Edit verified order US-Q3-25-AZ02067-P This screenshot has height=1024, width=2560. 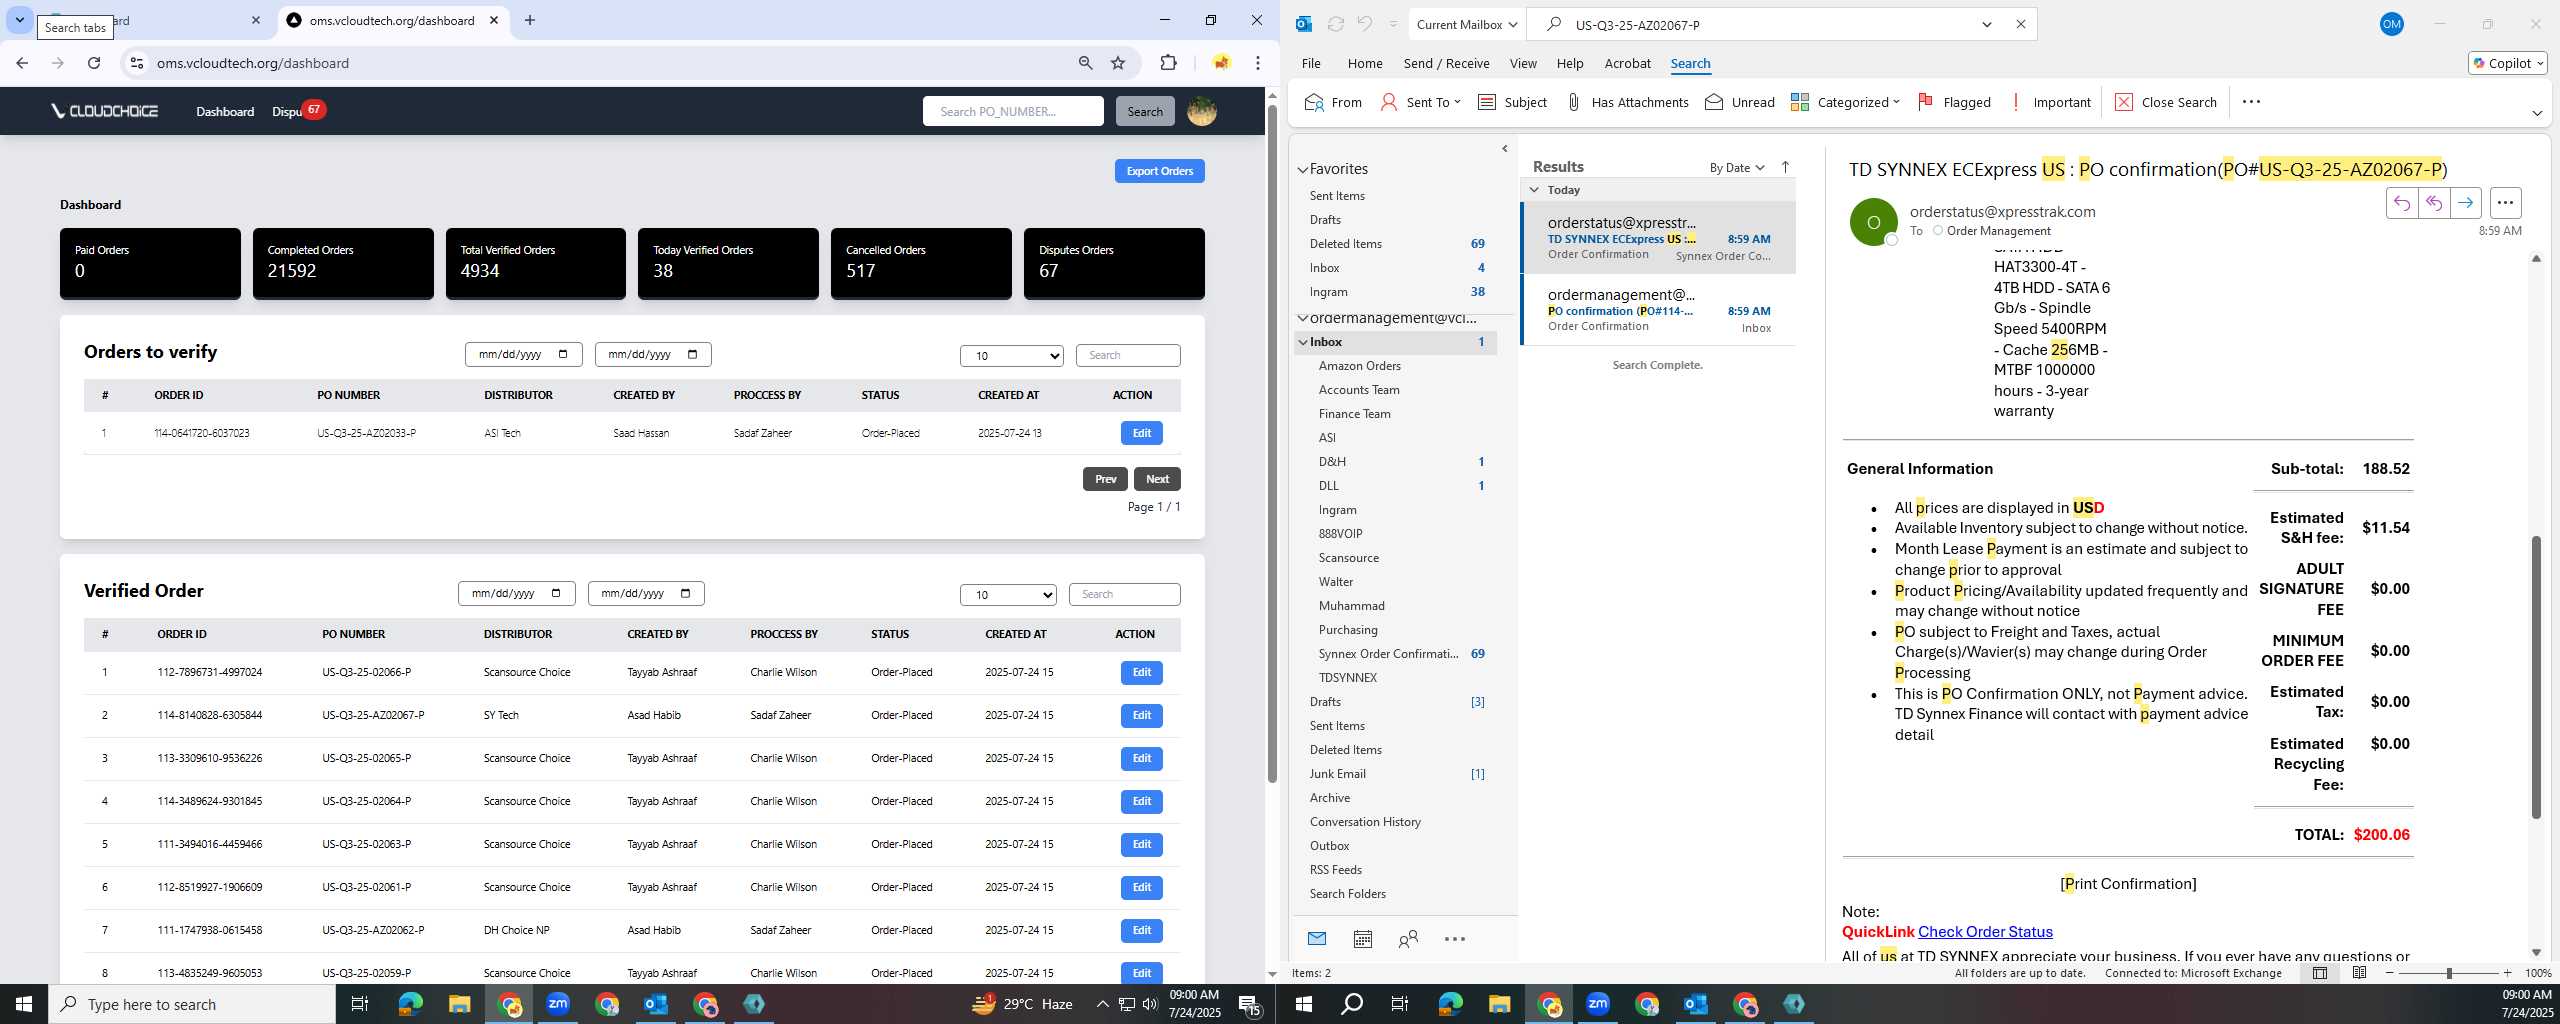tap(1141, 715)
